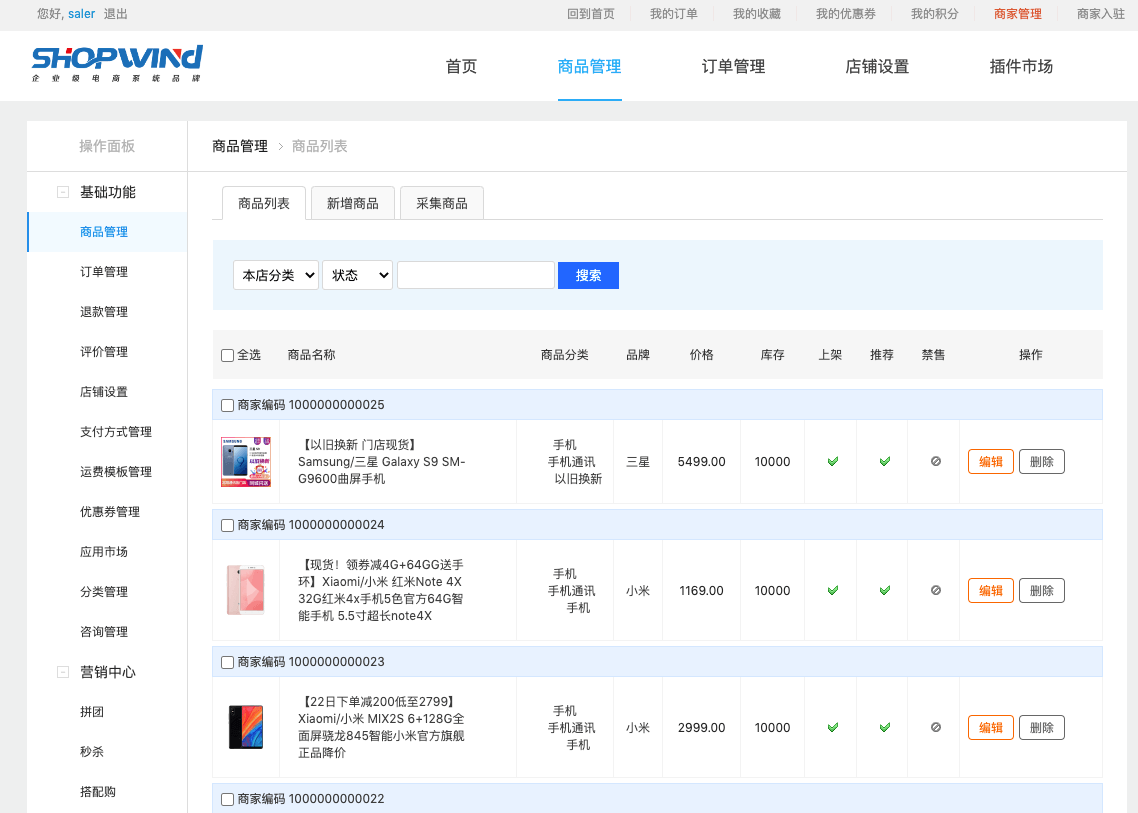The width and height of the screenshot is (1138, 813).
Task: Switch to the 新增商品 tab
Action: 353,203
